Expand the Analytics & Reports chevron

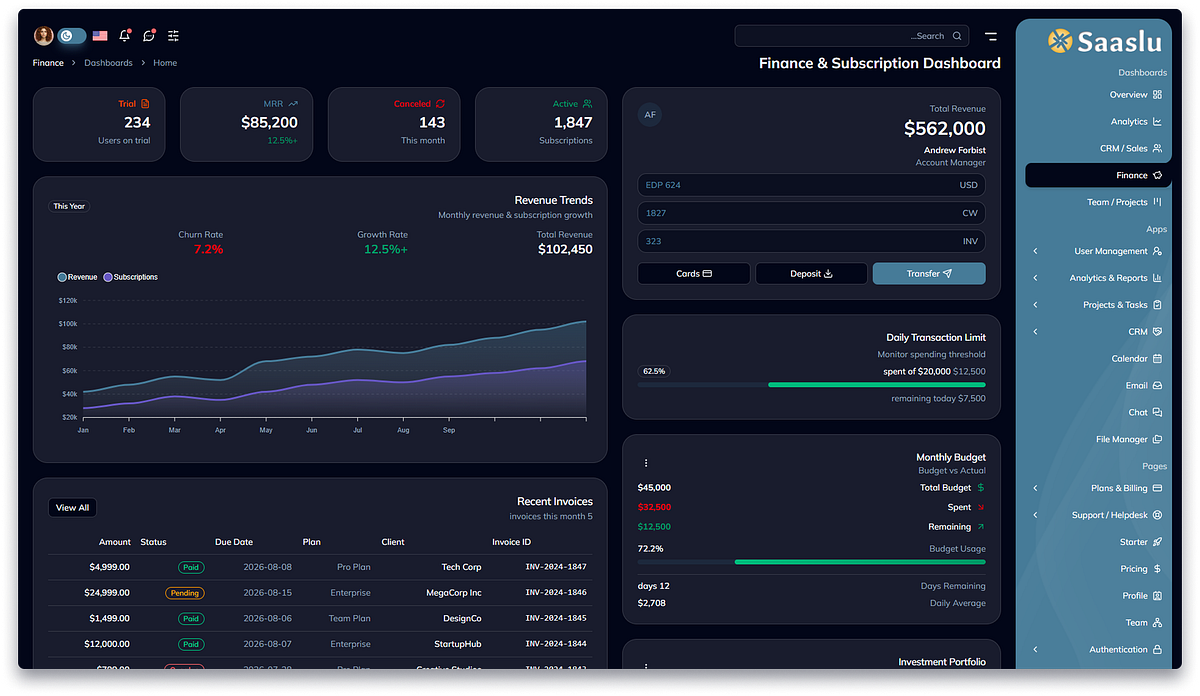(1035, 278)
